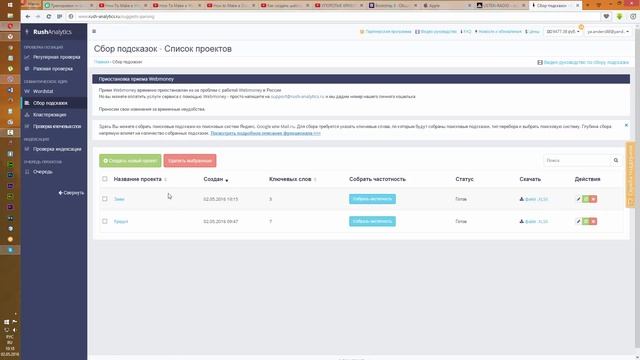Sort by Название проекта column
The height and width of the screenshot is (360, 640).
tap(140, 179)
